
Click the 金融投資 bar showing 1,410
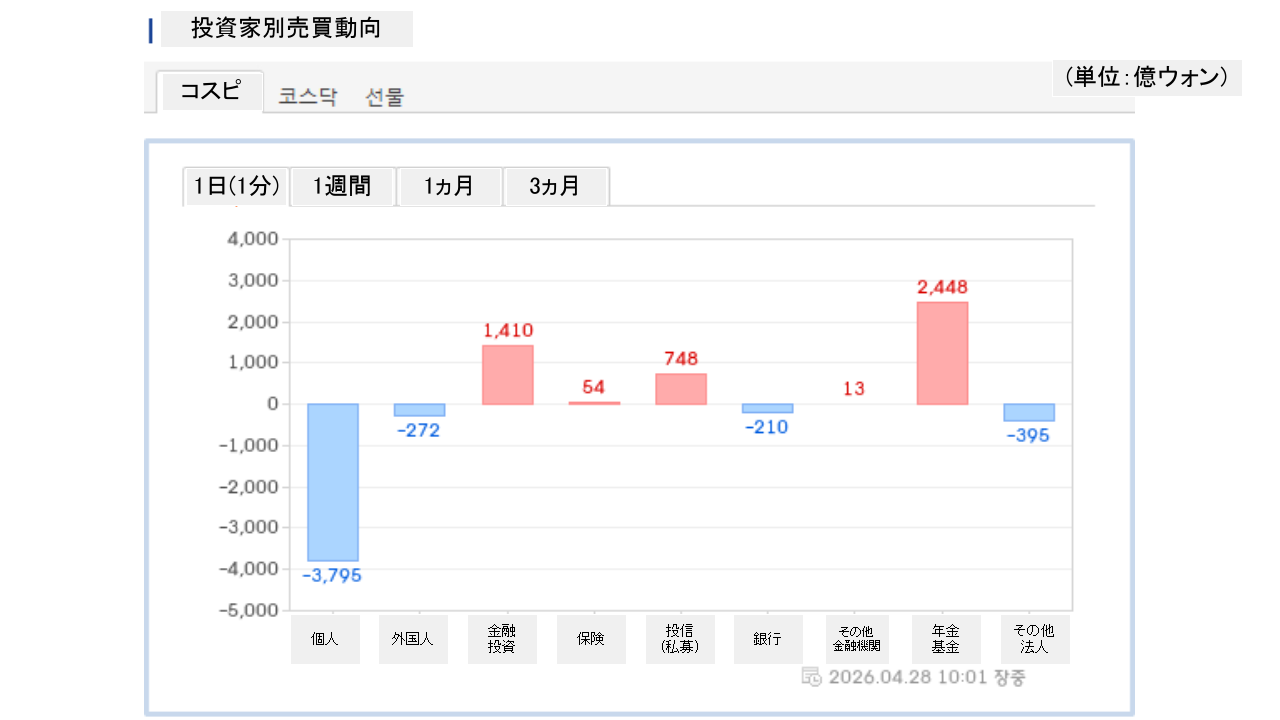tap(508, 374)
